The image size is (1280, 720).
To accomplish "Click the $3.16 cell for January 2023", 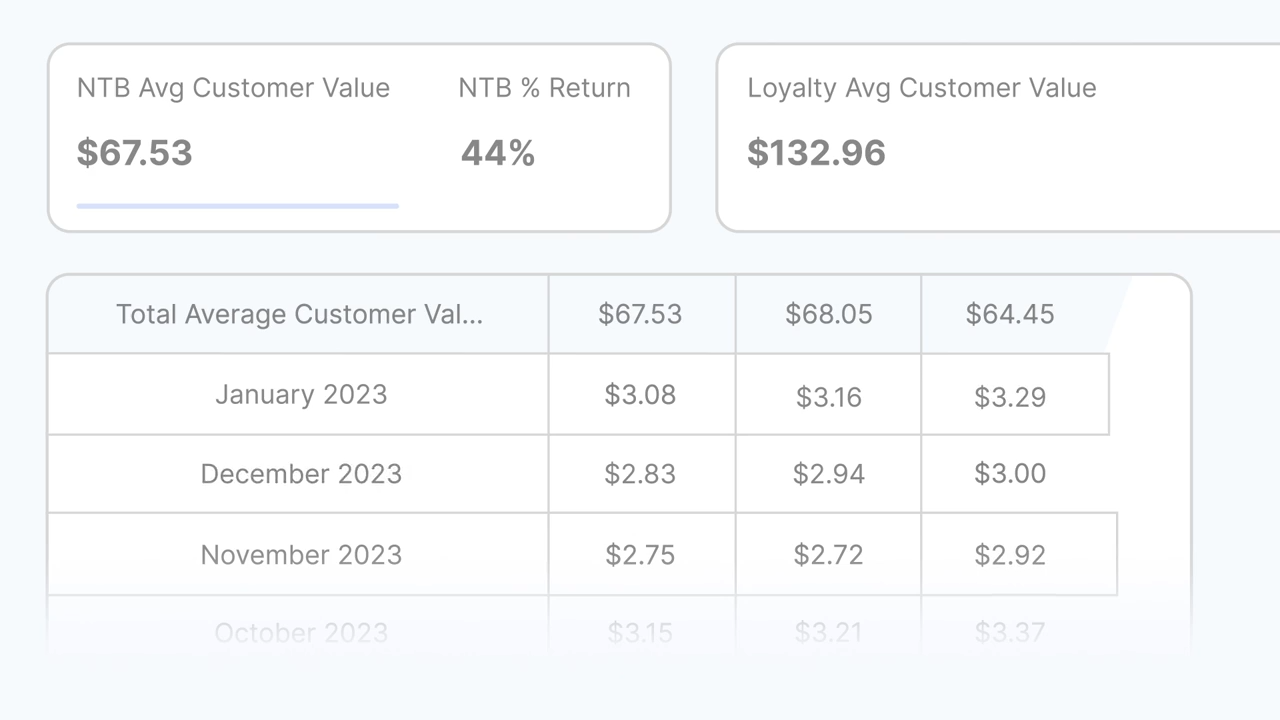I will pyautogui.click(x=828, y=397).
